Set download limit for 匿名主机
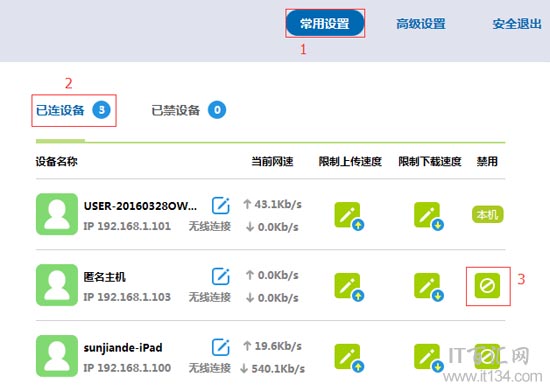Image resolution: width=550 pixels, height=391 pixels. click(x=428, y=286)
